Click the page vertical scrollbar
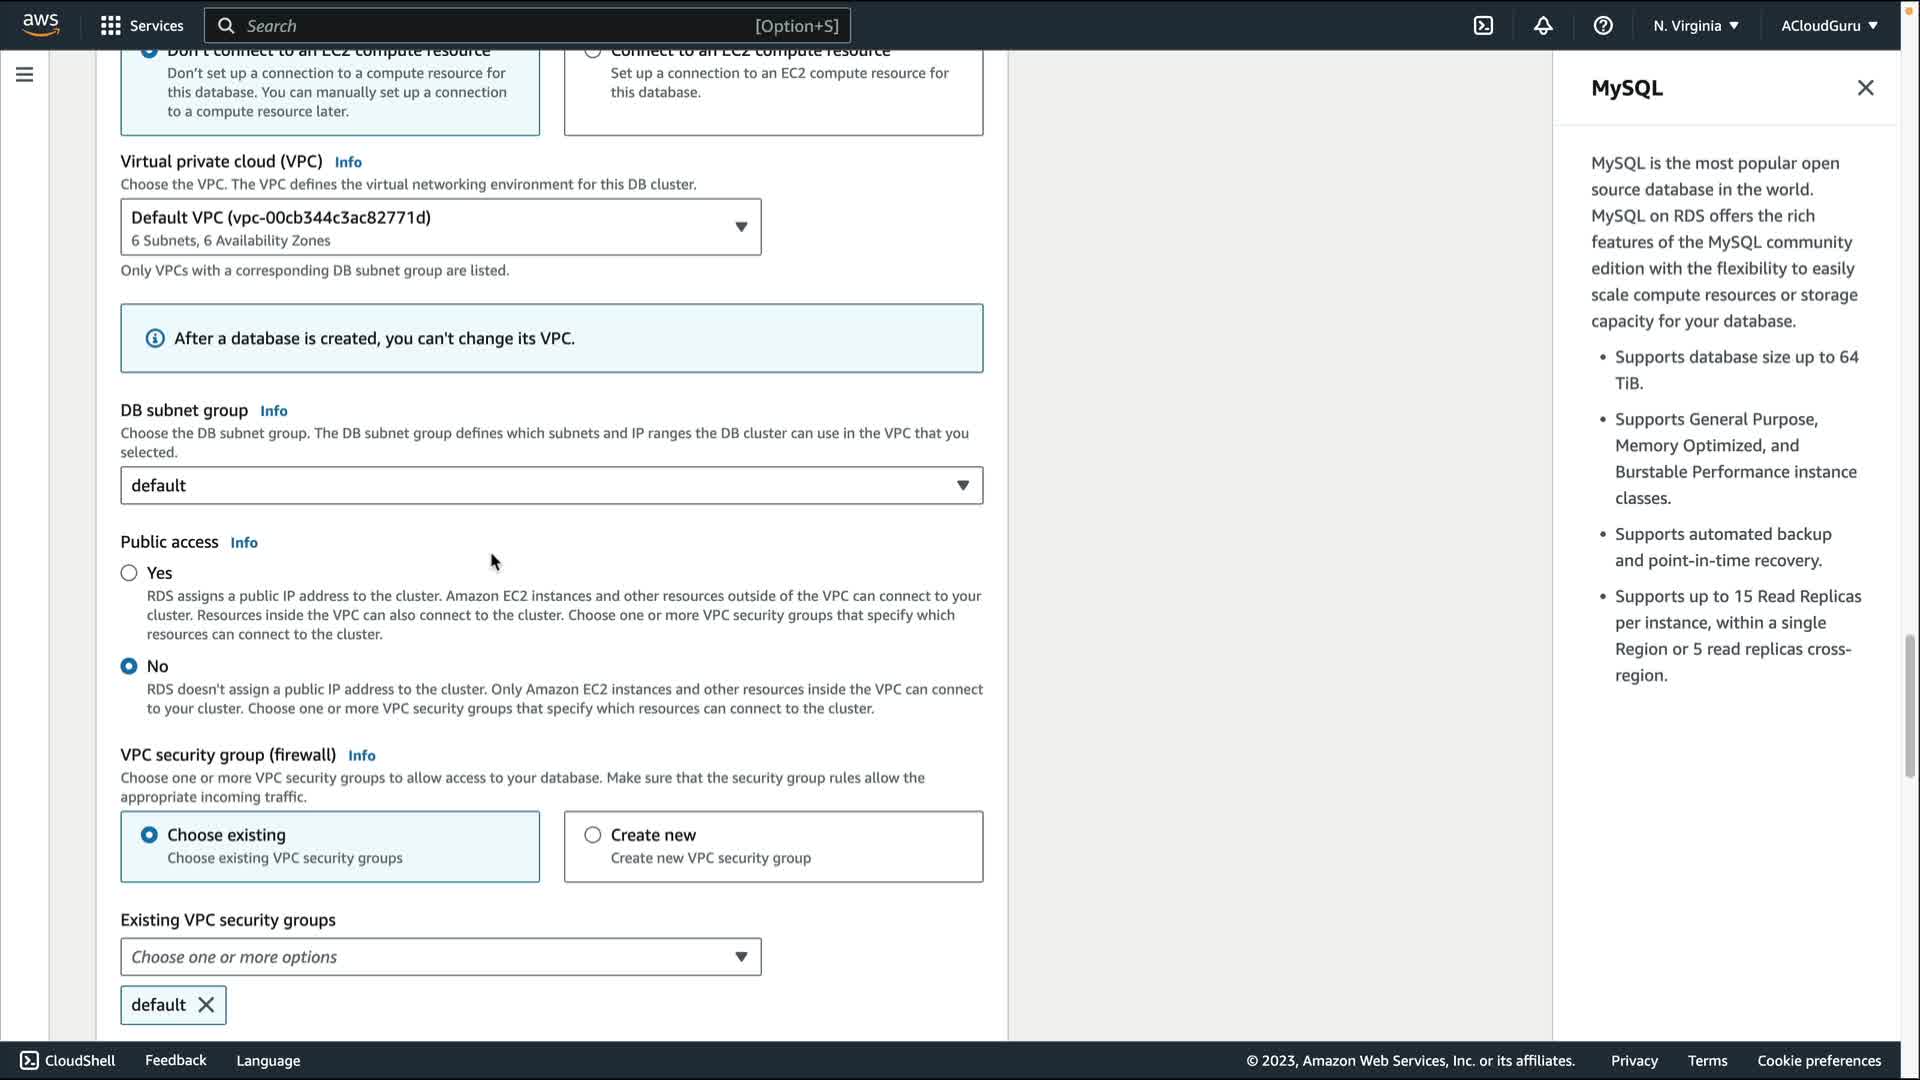Image resolution: width=1920 pixels, height=1080 pixels. 1909,705
